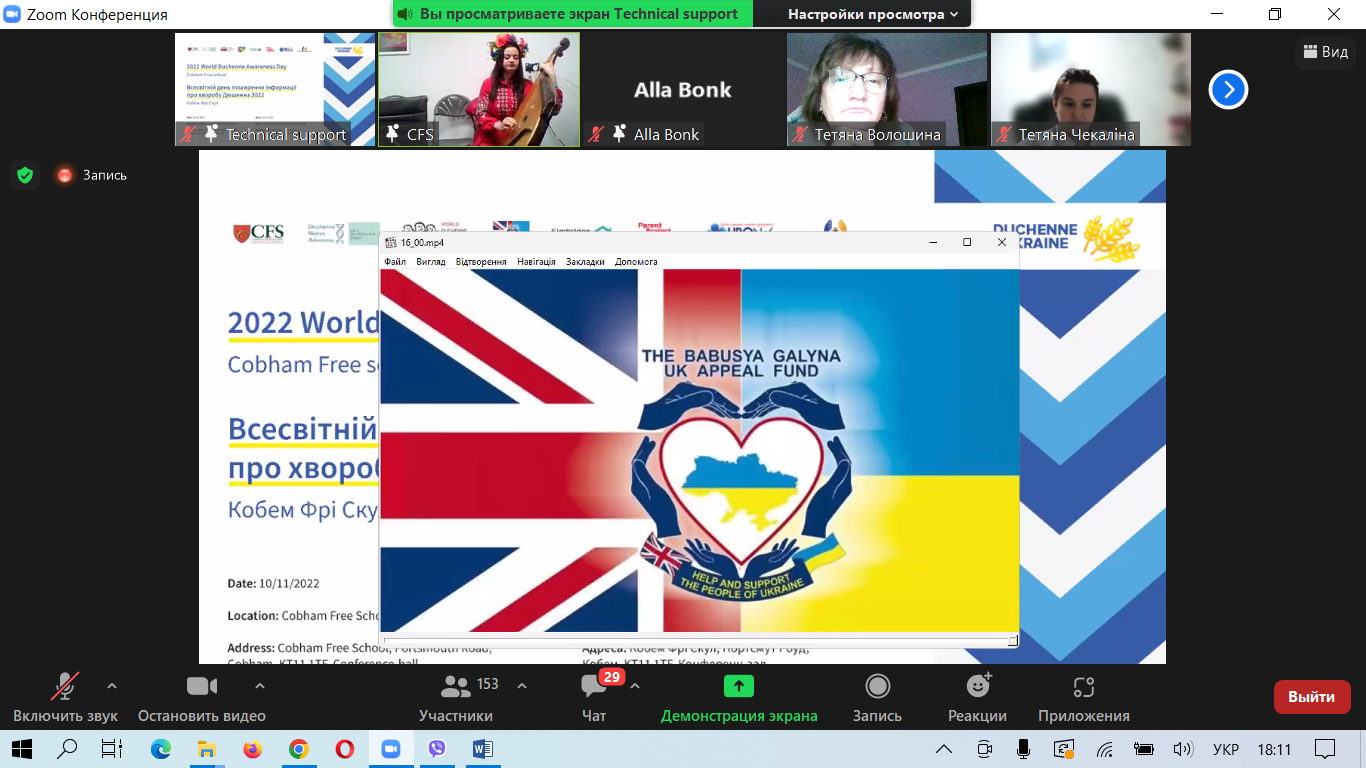Open the Чат chat panel
The width and height of the screenshot is (1366, 768).
tap(594, 699)
